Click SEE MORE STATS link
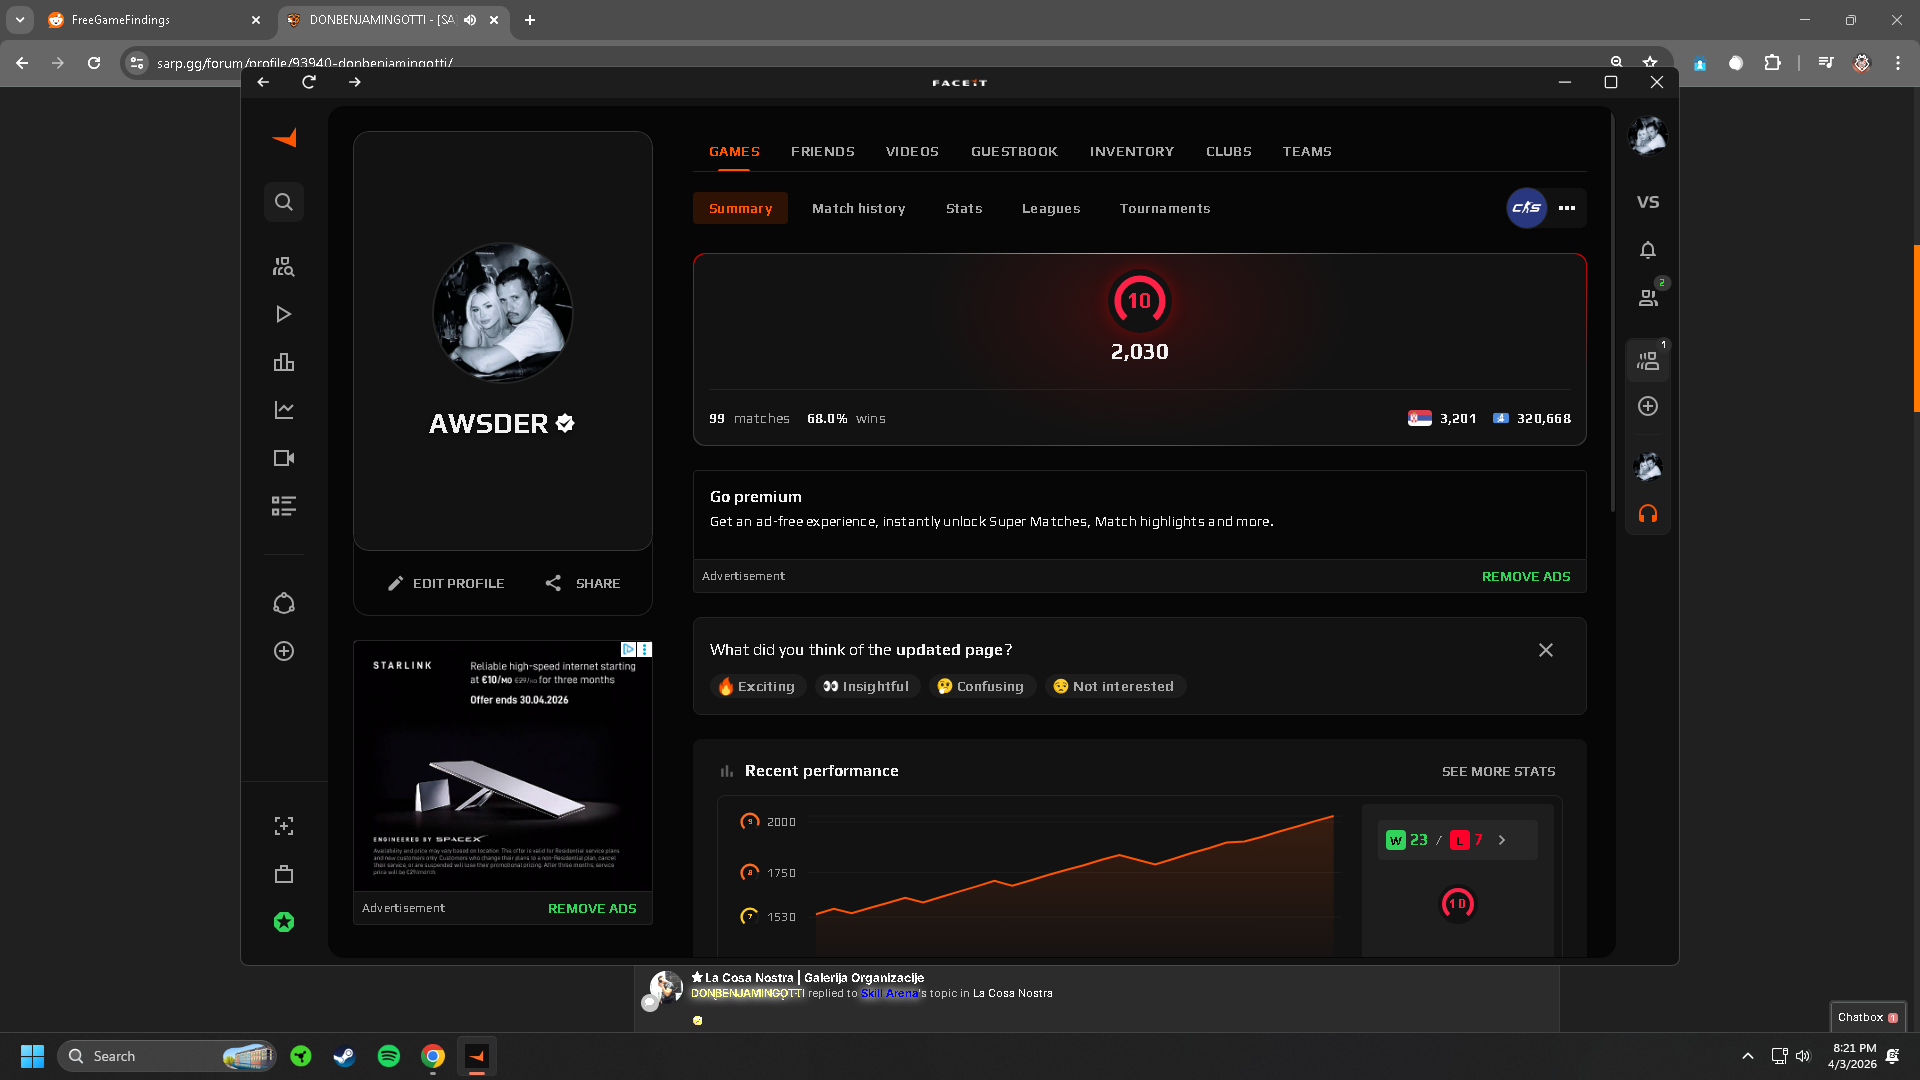The height and width of the screenshot is (1080, 1920). 1498,771
